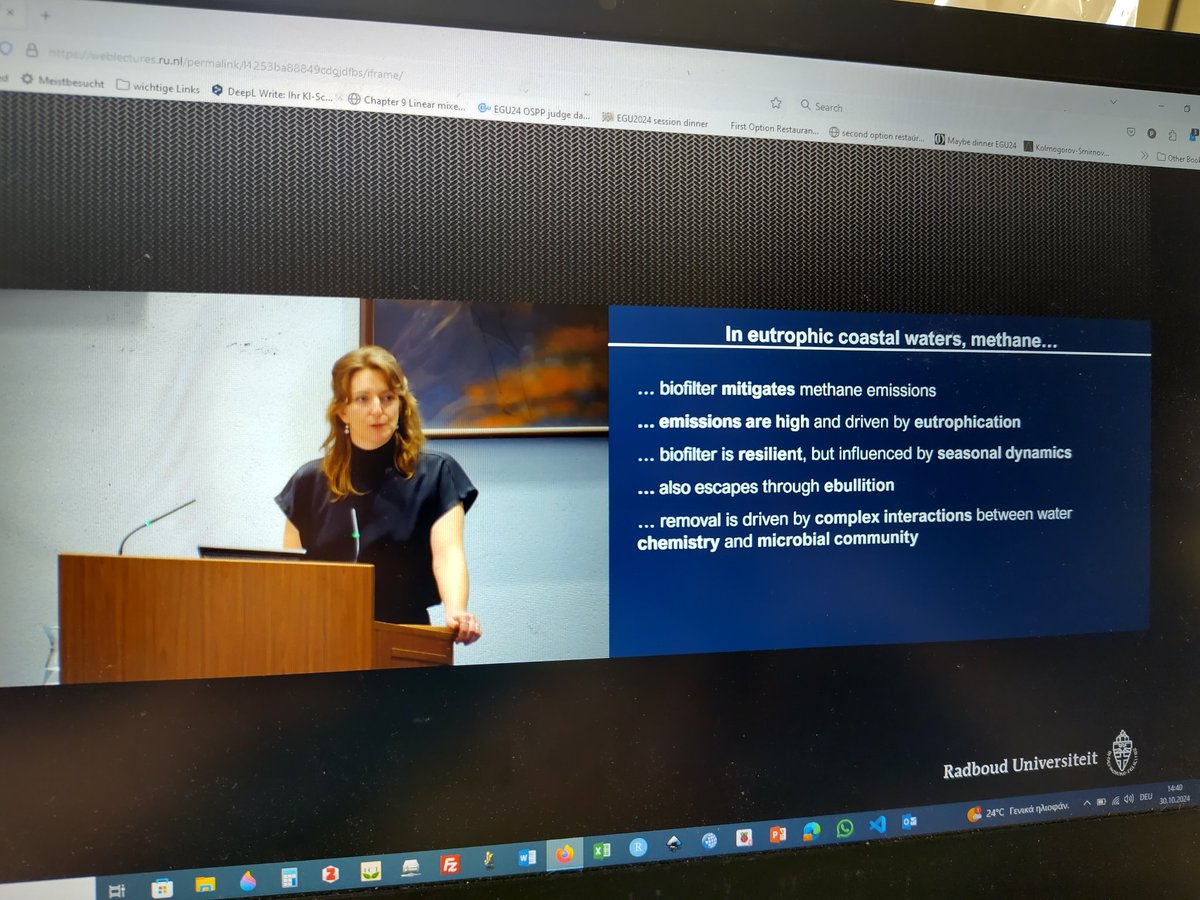The width and height of the screenshot is (1200, 900).
Task: Open the DeepL Write bookmark
Action: click(271, 93)
